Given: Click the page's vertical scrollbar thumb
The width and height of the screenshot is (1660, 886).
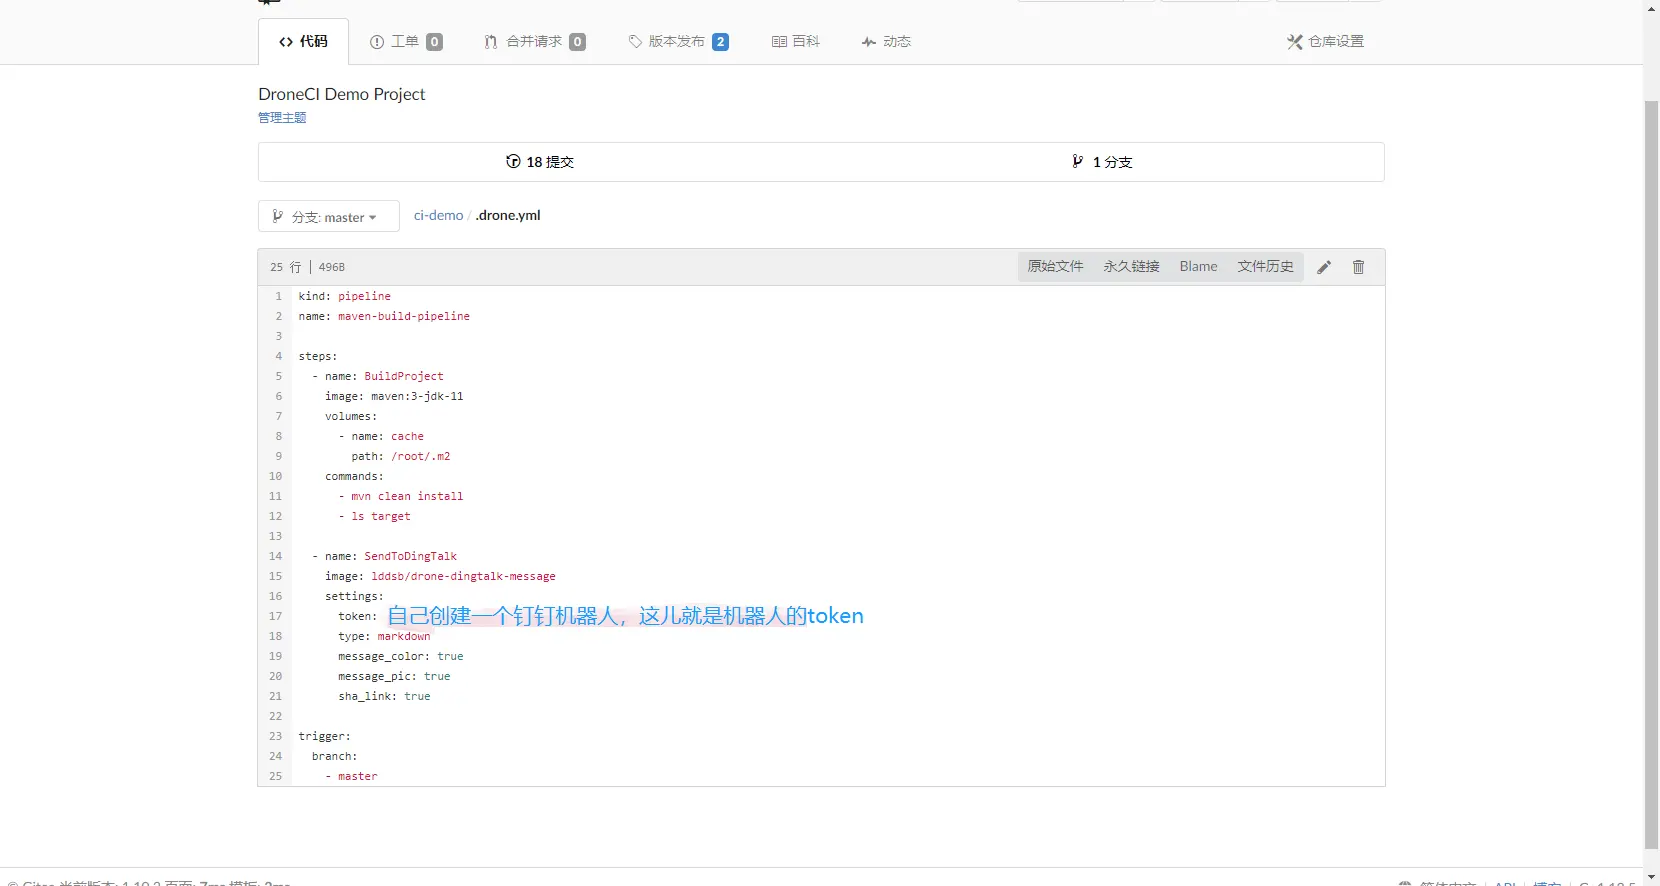Looking at the screenshot, I should pyautogui.click(x=1651, y=474).
